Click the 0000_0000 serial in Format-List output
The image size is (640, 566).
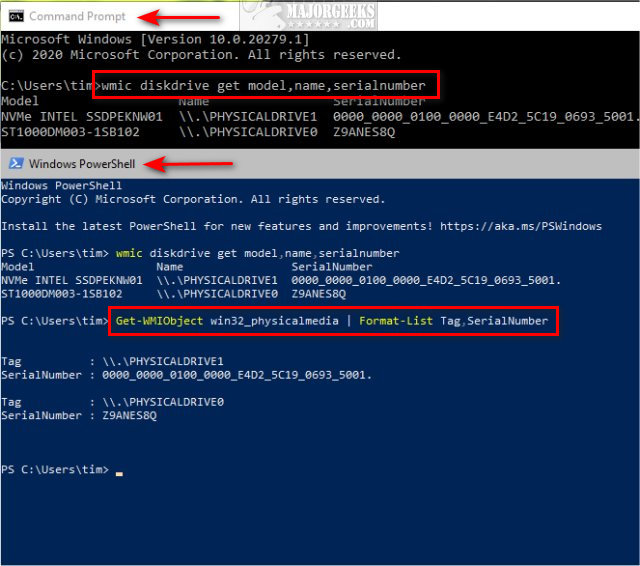237,375
